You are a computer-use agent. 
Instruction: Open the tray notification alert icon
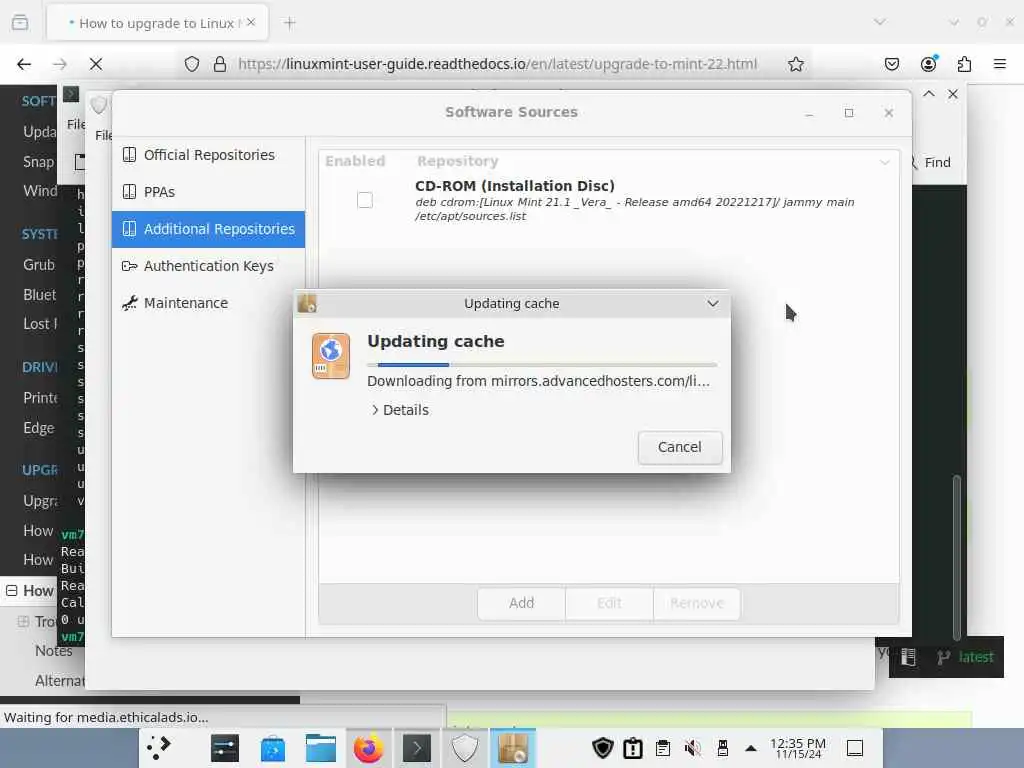[x=633, y=748]
